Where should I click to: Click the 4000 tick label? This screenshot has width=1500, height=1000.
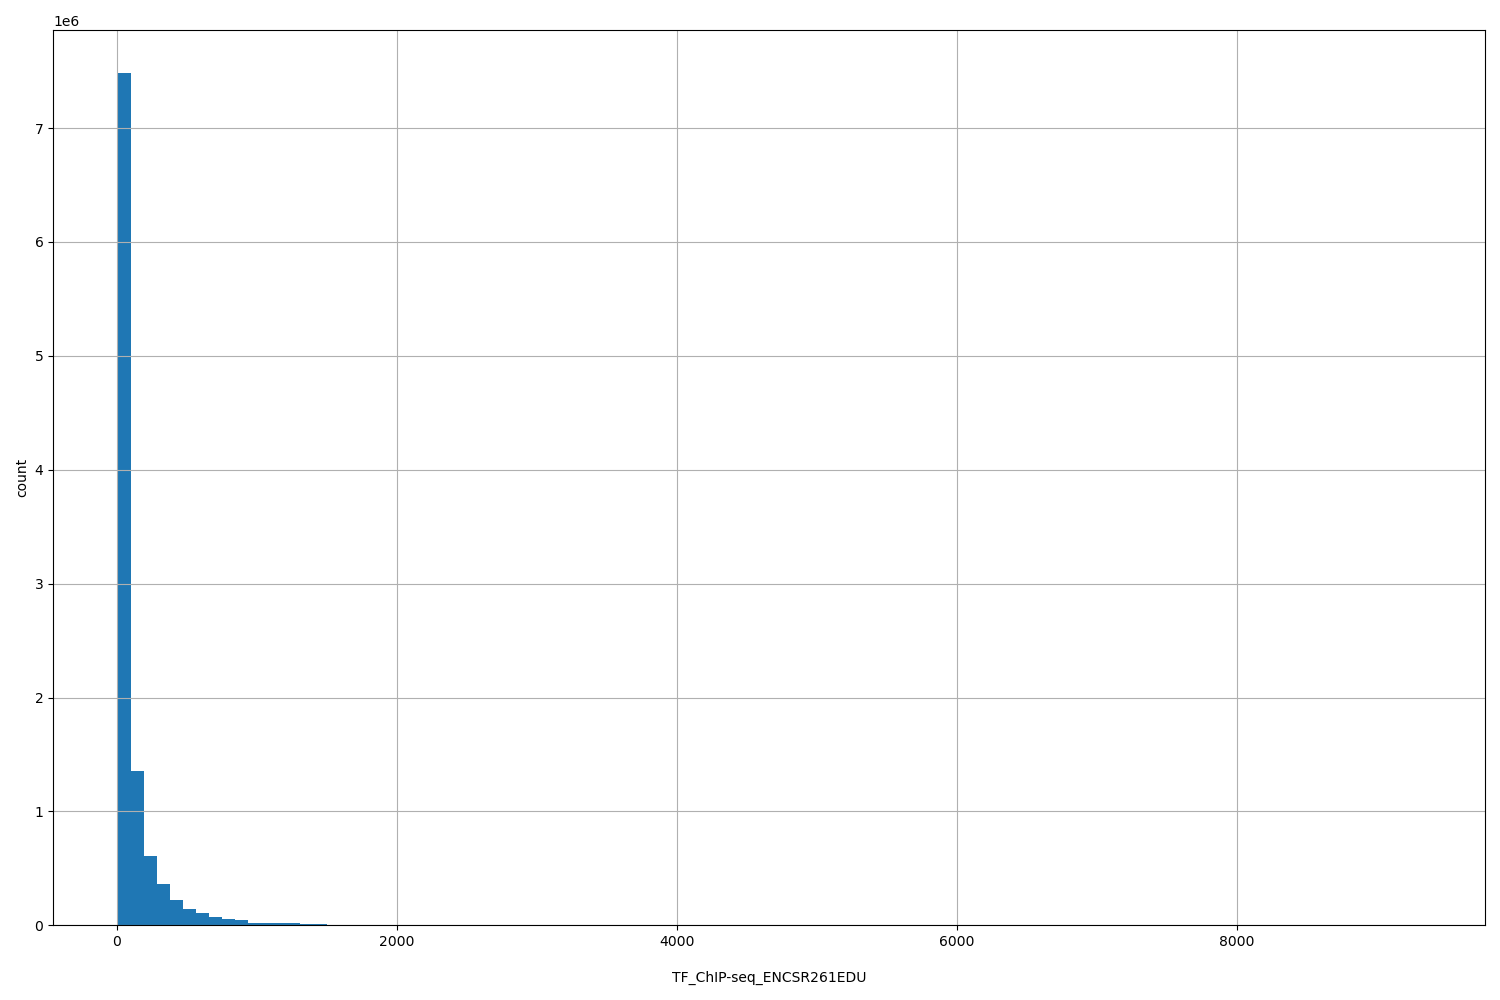[x=678, y=941]
